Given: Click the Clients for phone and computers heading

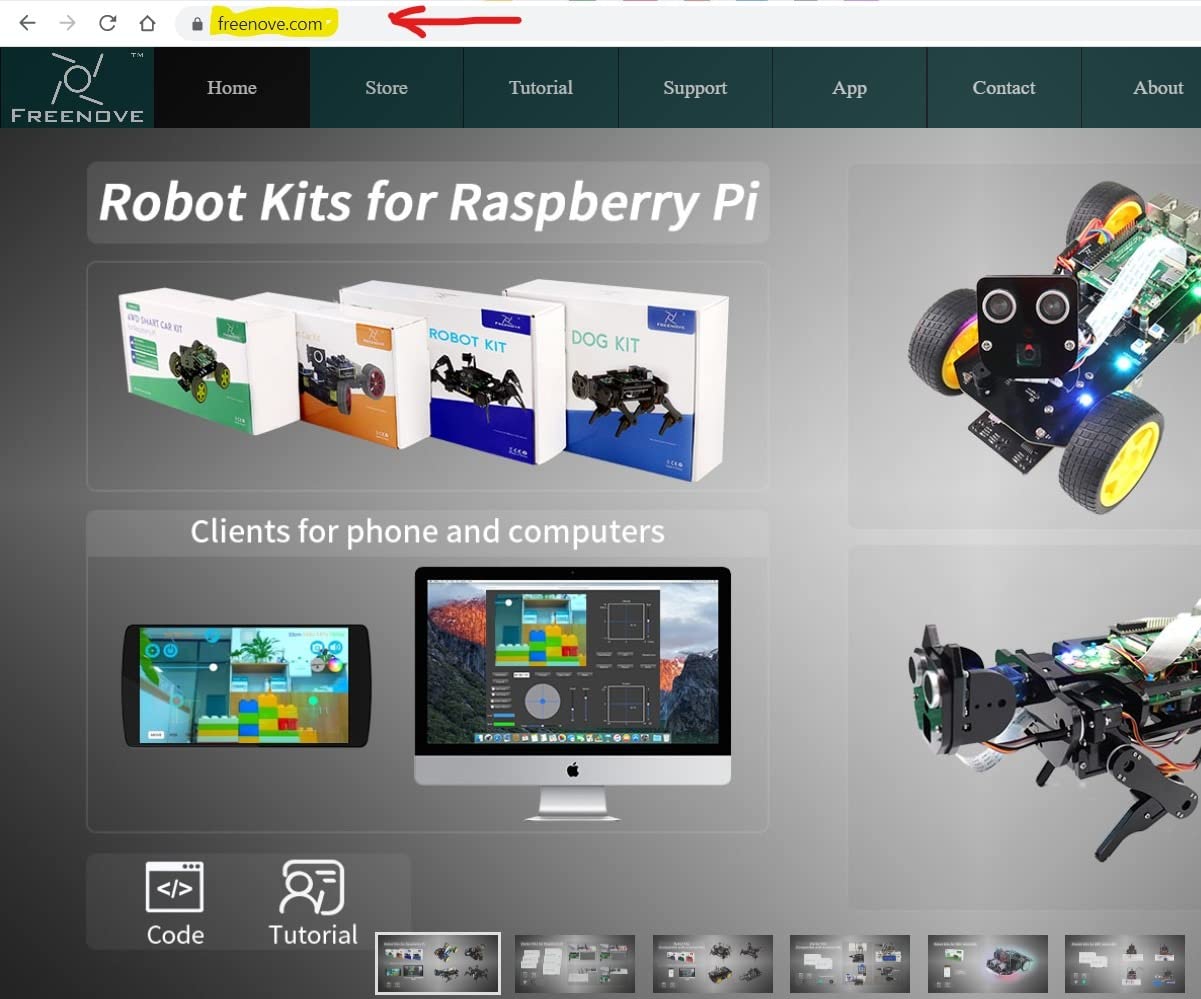Looking at the screenshot, I should pyautogui.click(x=428, y=531).
